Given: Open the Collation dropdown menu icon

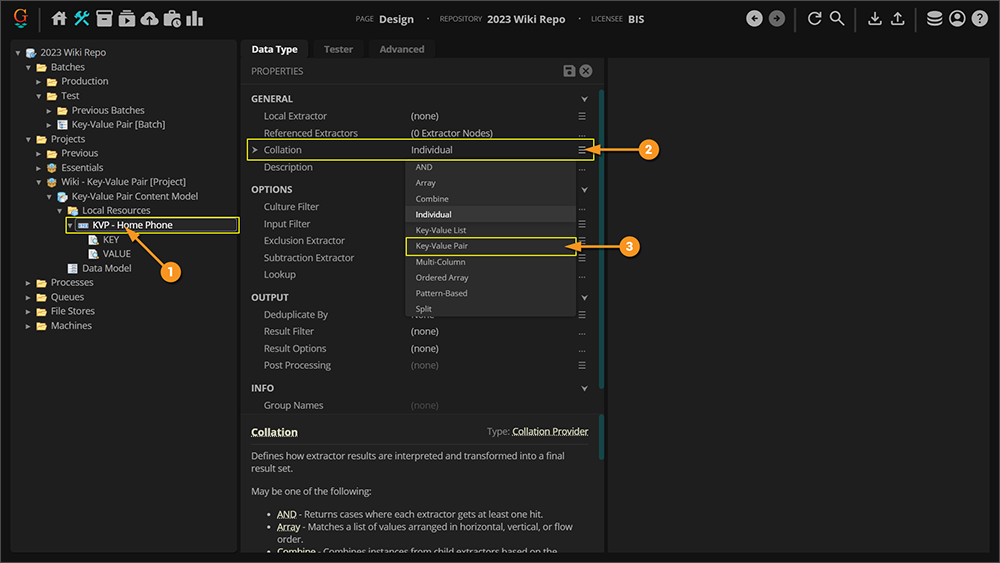Looking at the screenshot, I should (582, 150).
